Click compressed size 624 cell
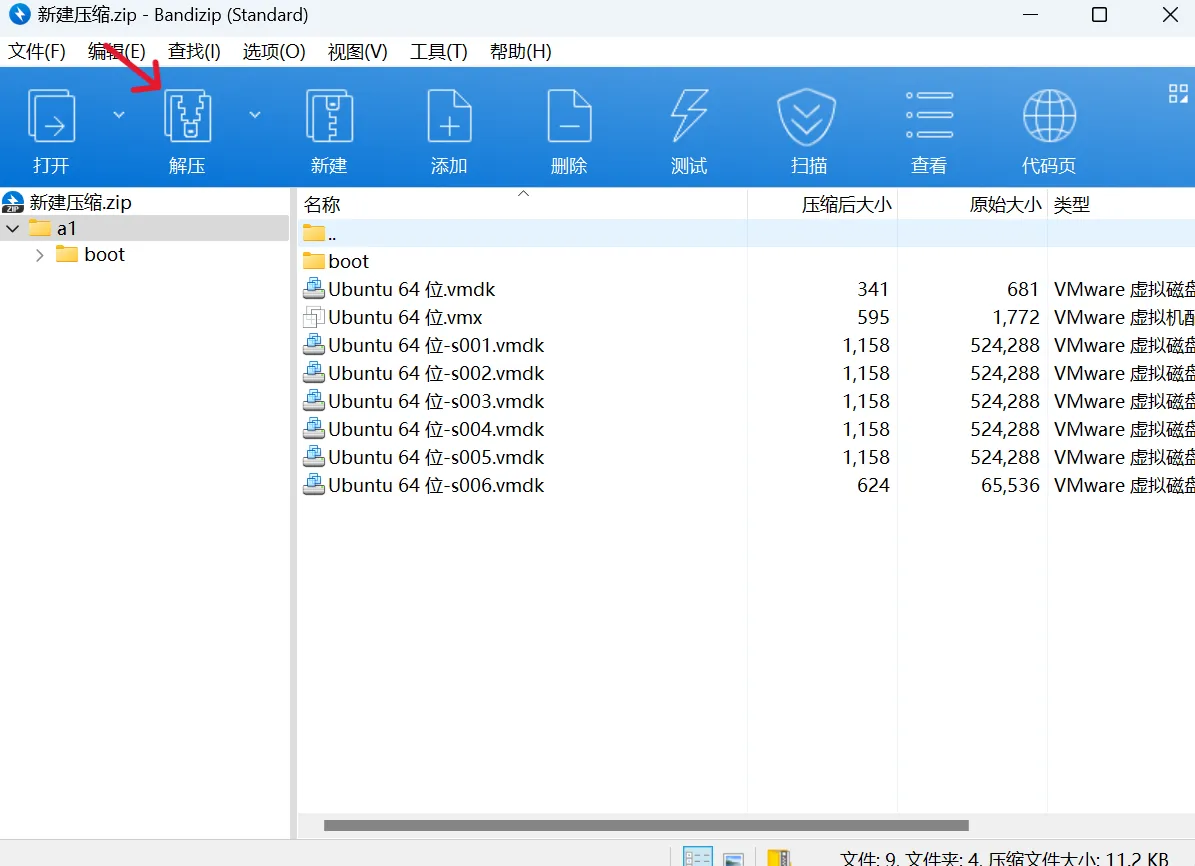Image resolution: width=1195 pixels, height=866 pixels. click(x=873, y=485)
